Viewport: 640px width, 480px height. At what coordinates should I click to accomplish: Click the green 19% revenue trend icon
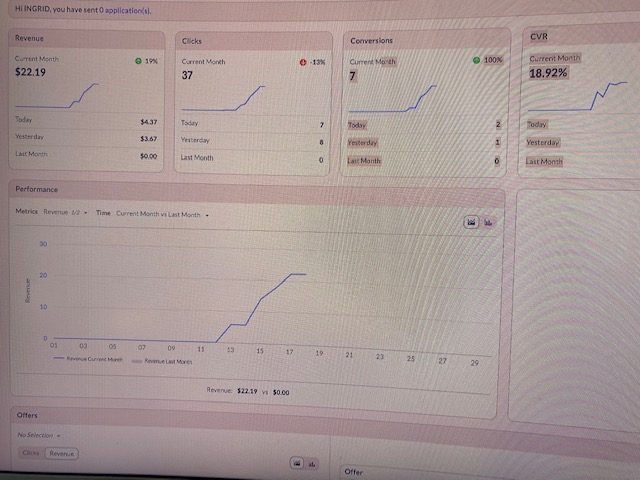pyautogui.click(x=138, y=61)
